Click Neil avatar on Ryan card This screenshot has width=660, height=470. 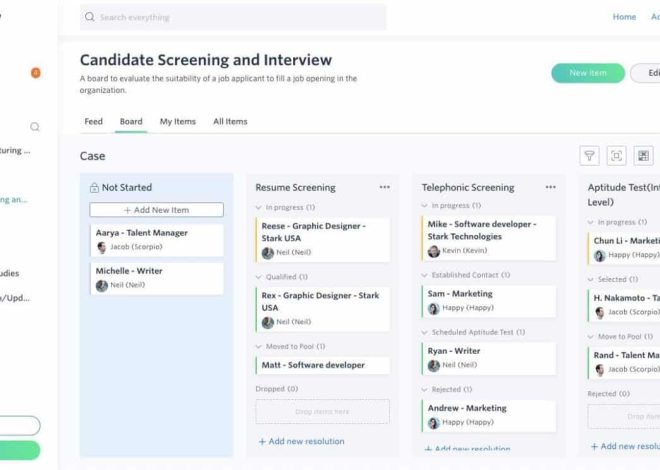[434, 366]
